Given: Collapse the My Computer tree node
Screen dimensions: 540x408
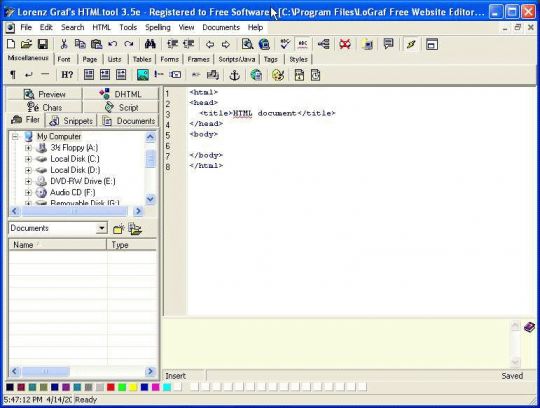Looking at the screenshot, I should (15, 137).
